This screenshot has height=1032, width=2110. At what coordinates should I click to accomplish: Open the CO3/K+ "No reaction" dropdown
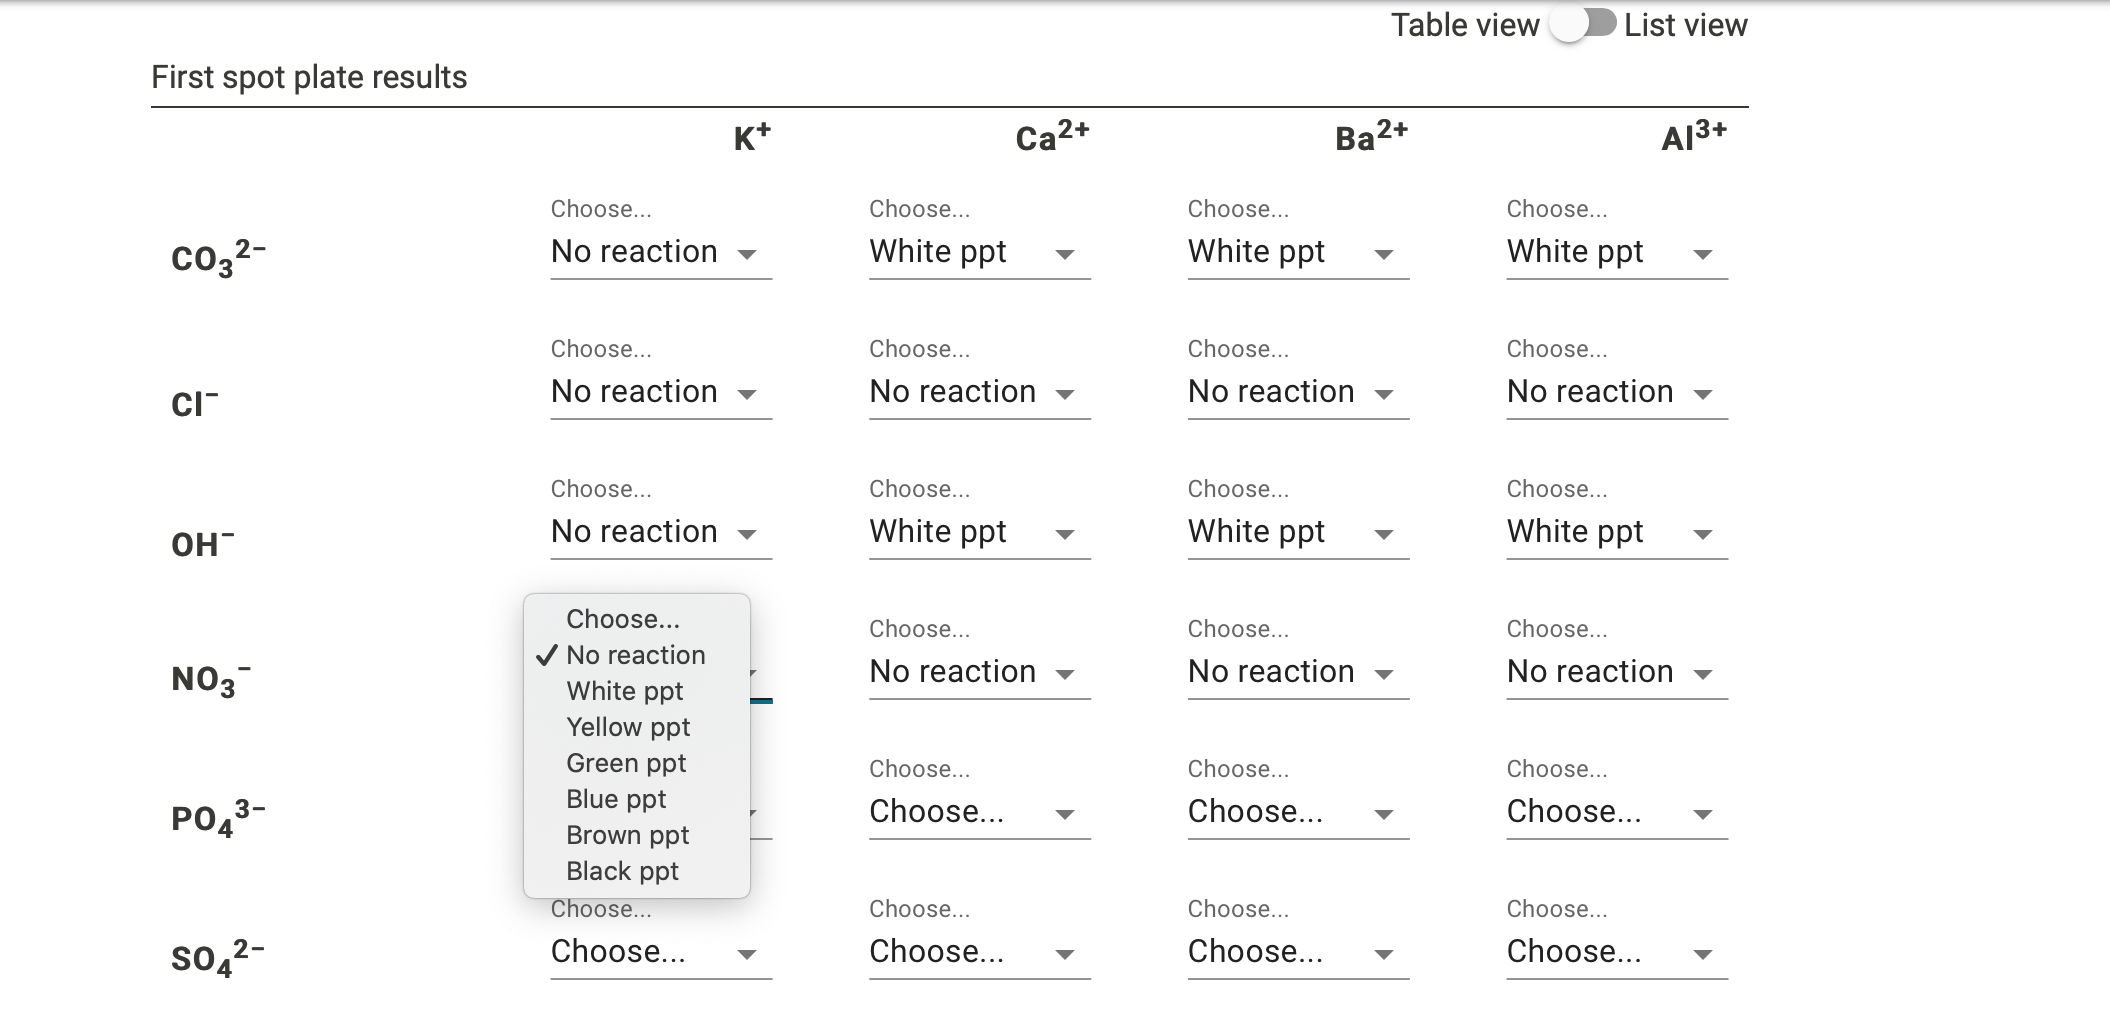click(x=660, y=252)
